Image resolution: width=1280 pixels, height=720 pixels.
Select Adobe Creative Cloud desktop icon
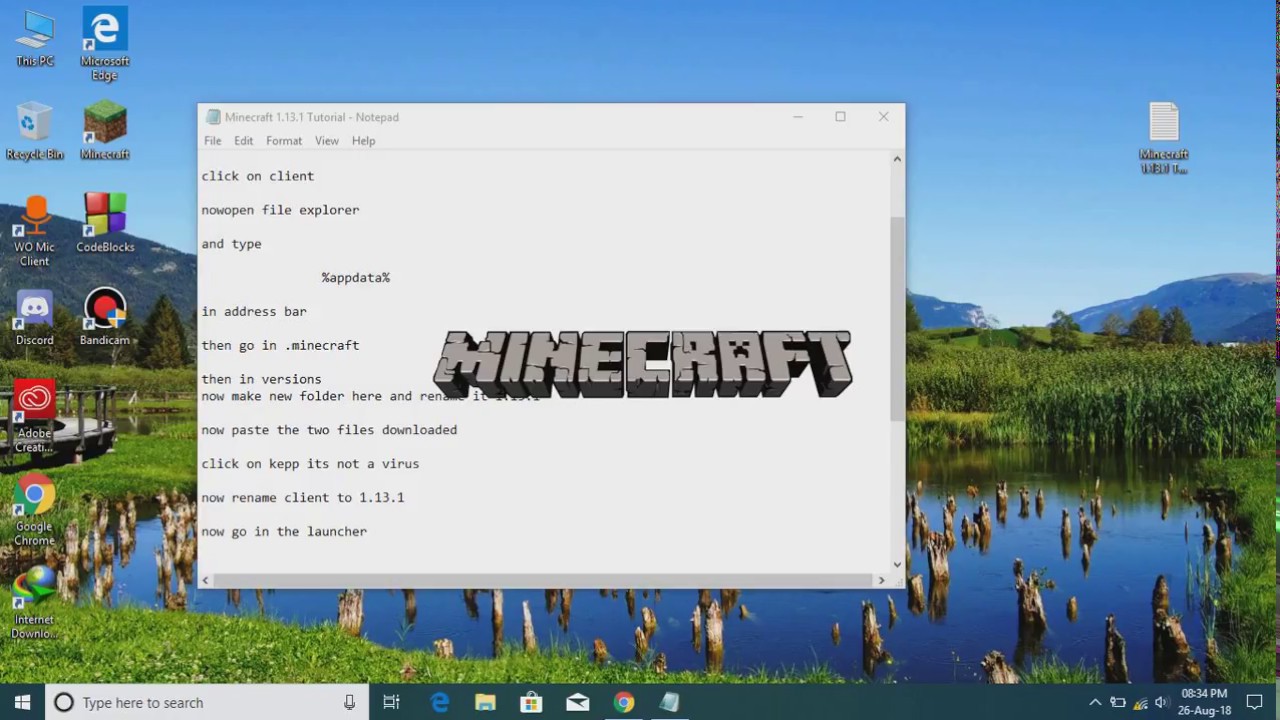coord(34,417)
